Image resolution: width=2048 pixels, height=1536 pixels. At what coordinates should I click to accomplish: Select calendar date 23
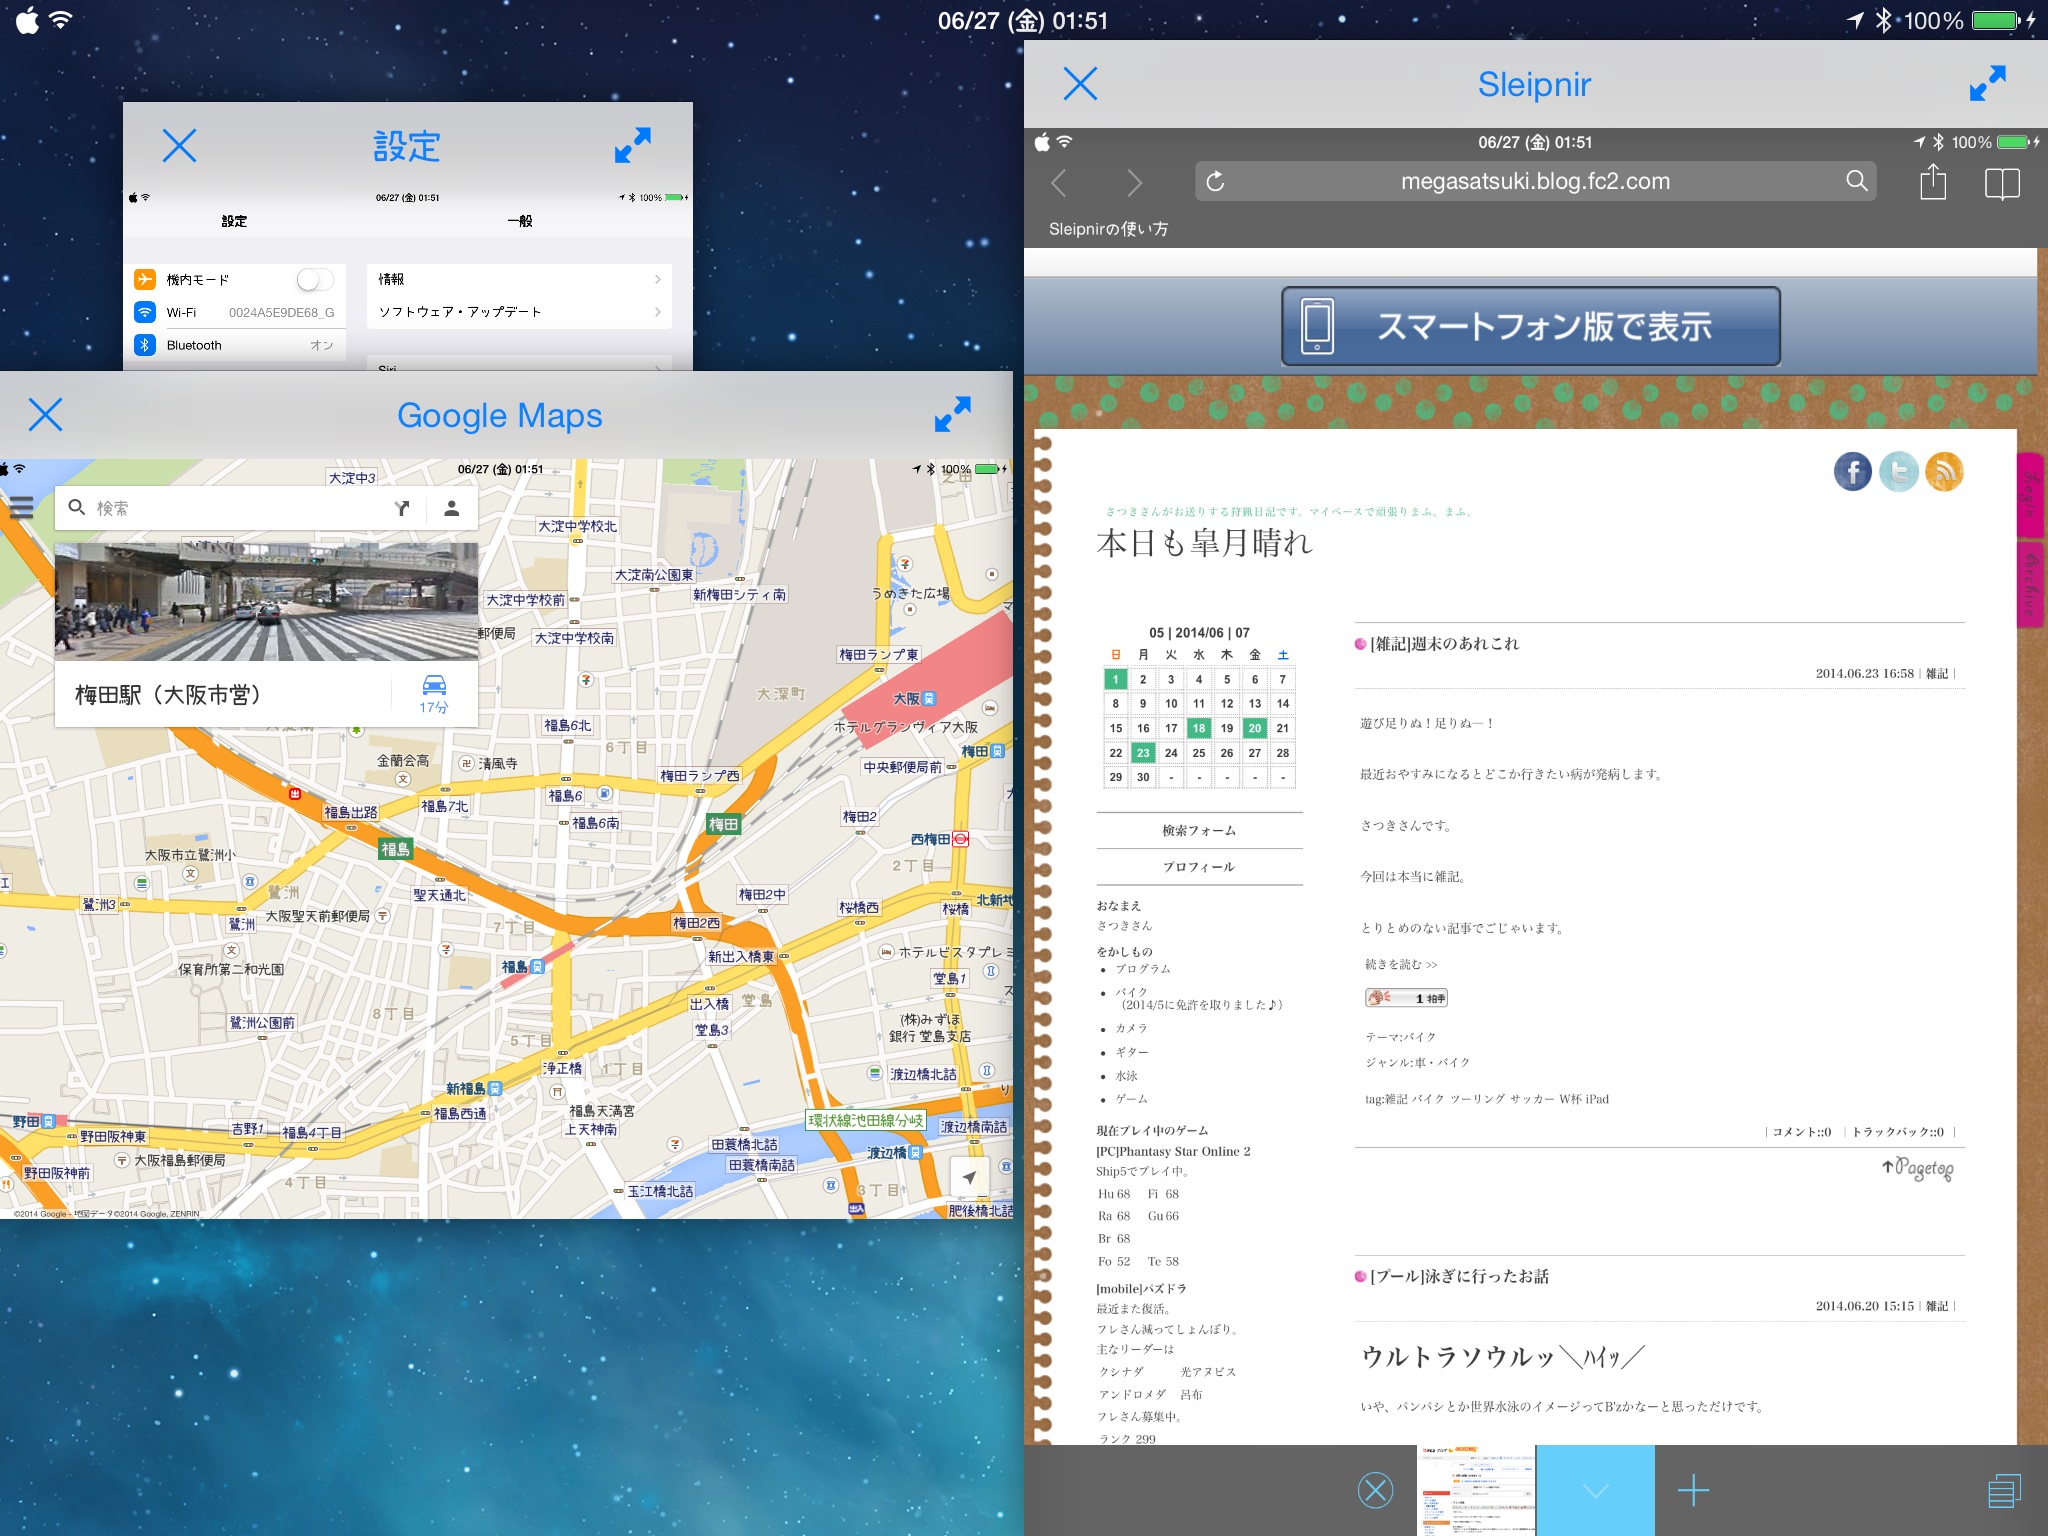tap(1143, 752)
